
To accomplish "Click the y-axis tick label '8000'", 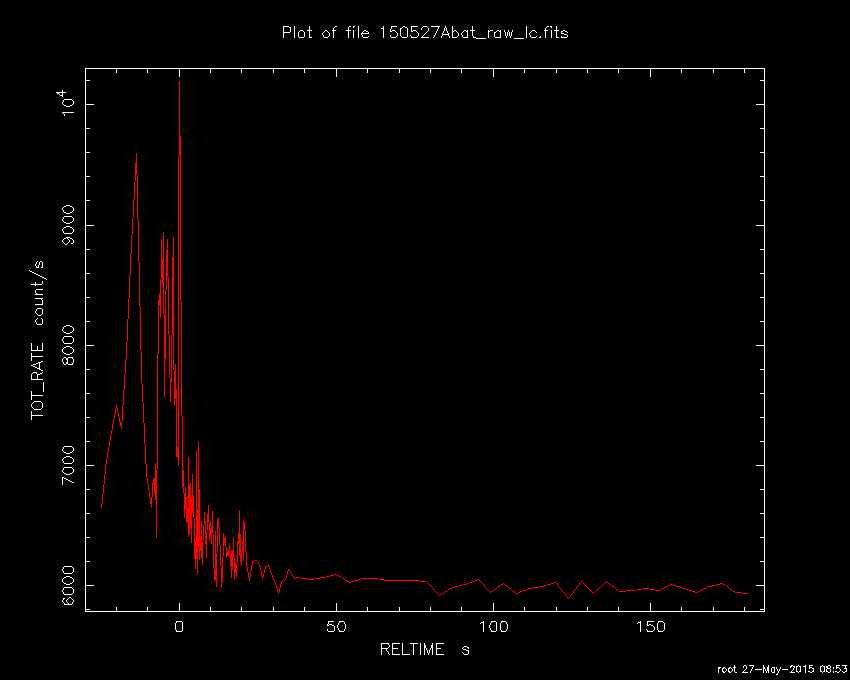I will point(69,345).
